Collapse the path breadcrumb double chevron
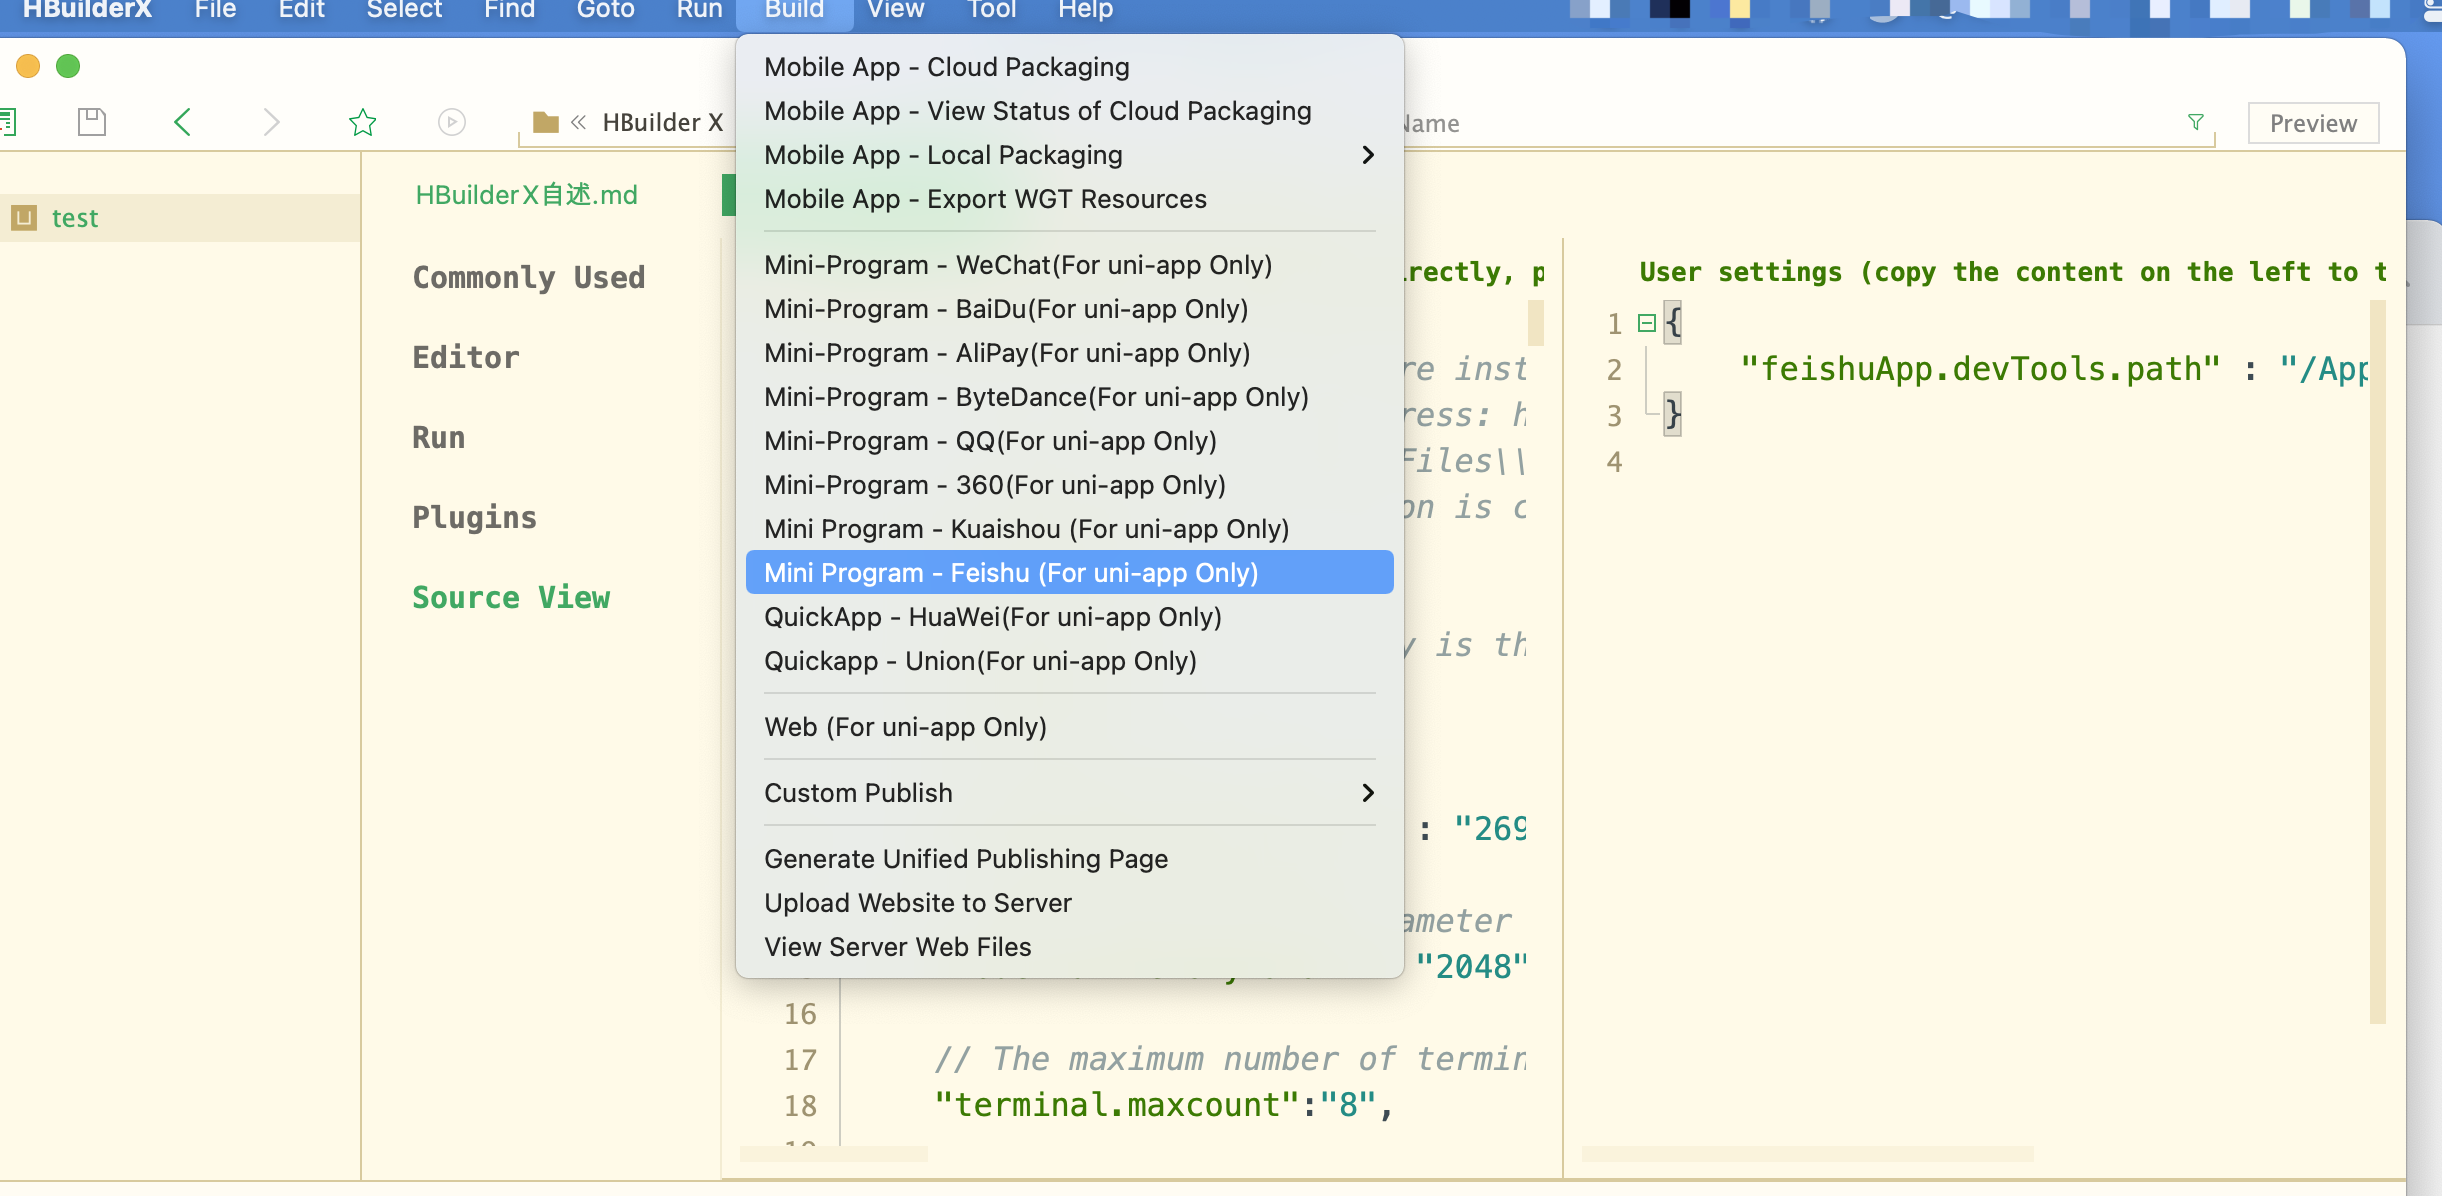 [x=578, y=122]
